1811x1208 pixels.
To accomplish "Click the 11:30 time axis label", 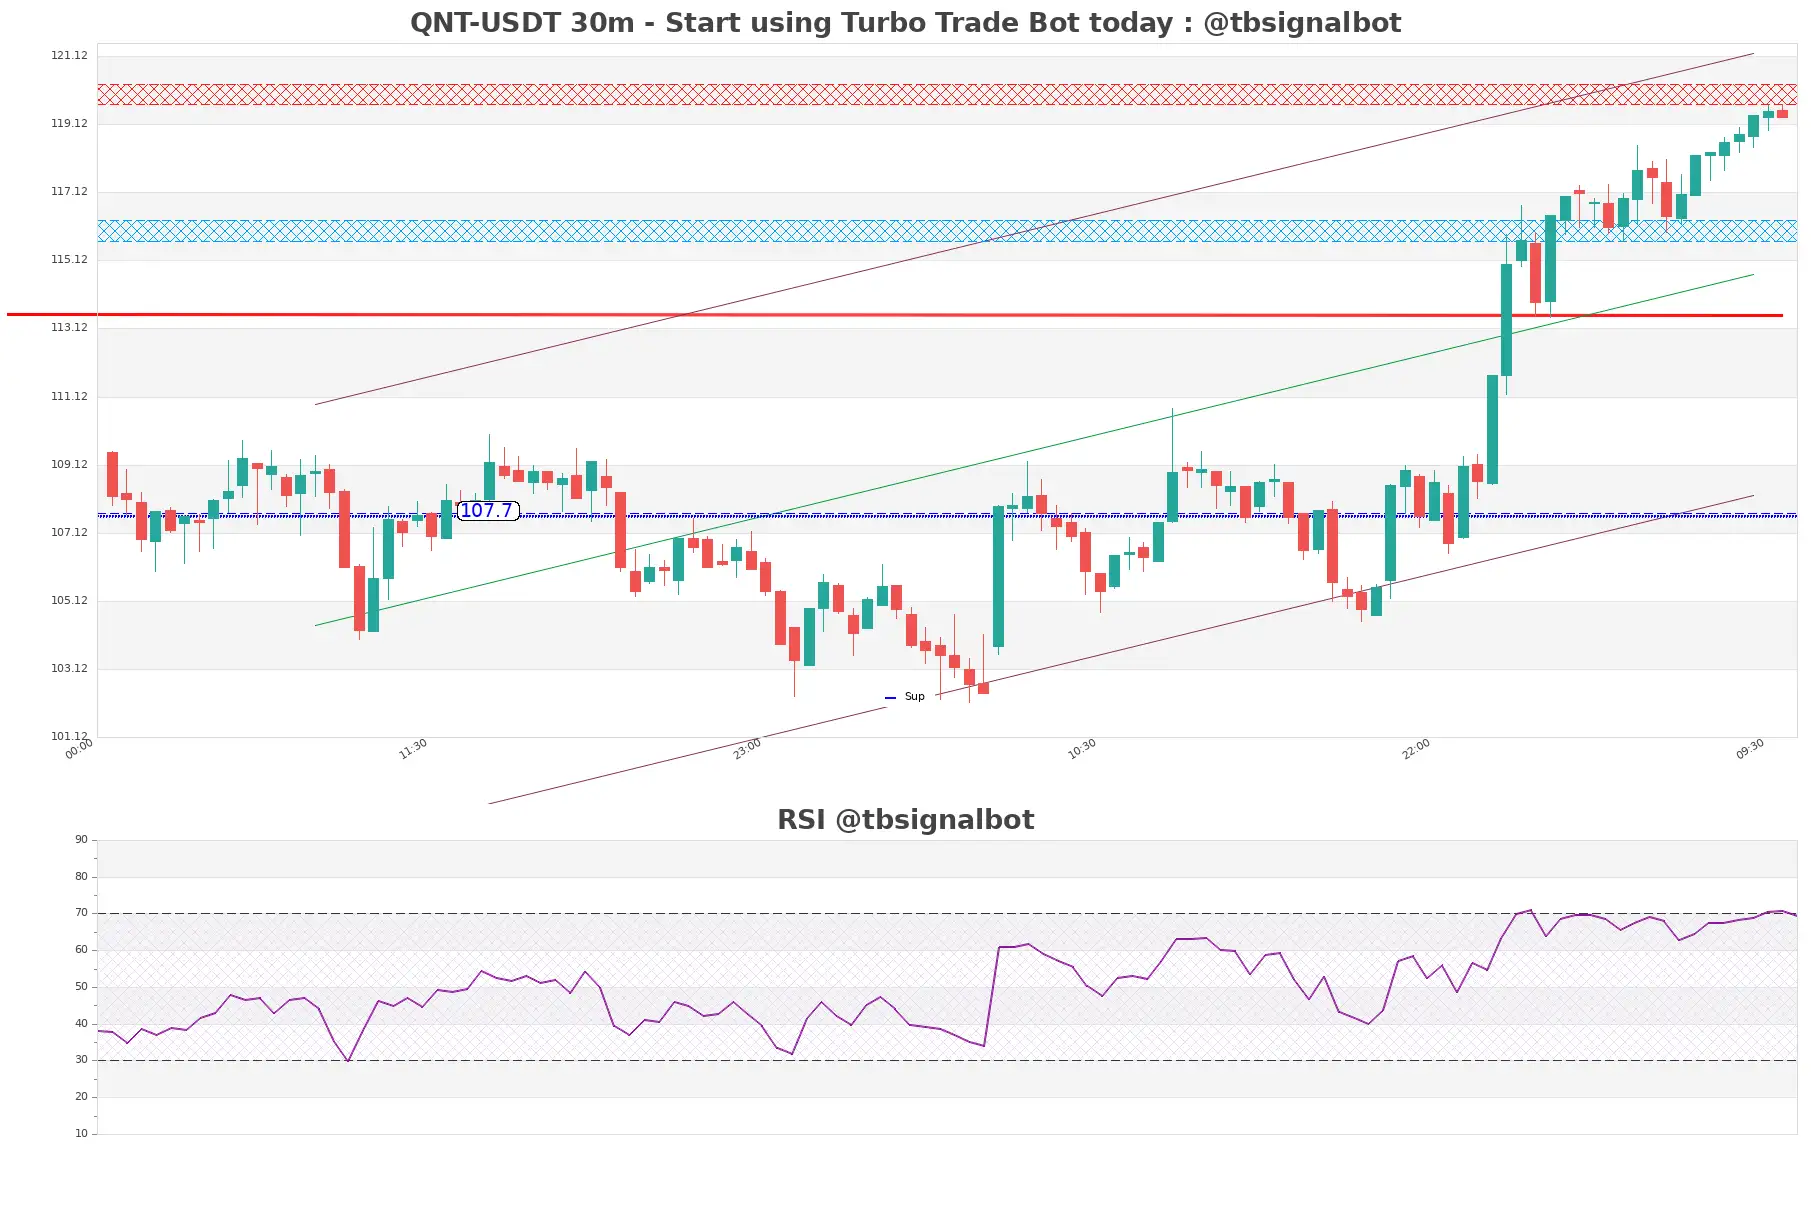I will click(x=413, y=749).
